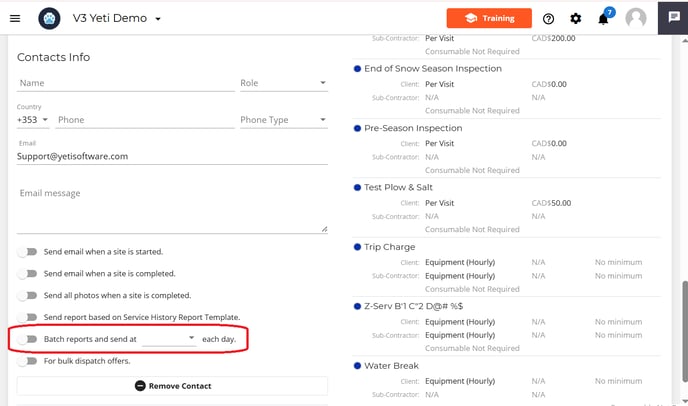Screen dimensions: 688x406
Task: Click the CAD$200.00 sub-contractor rate
Action: pyautogui.click(x=553, y=39)
